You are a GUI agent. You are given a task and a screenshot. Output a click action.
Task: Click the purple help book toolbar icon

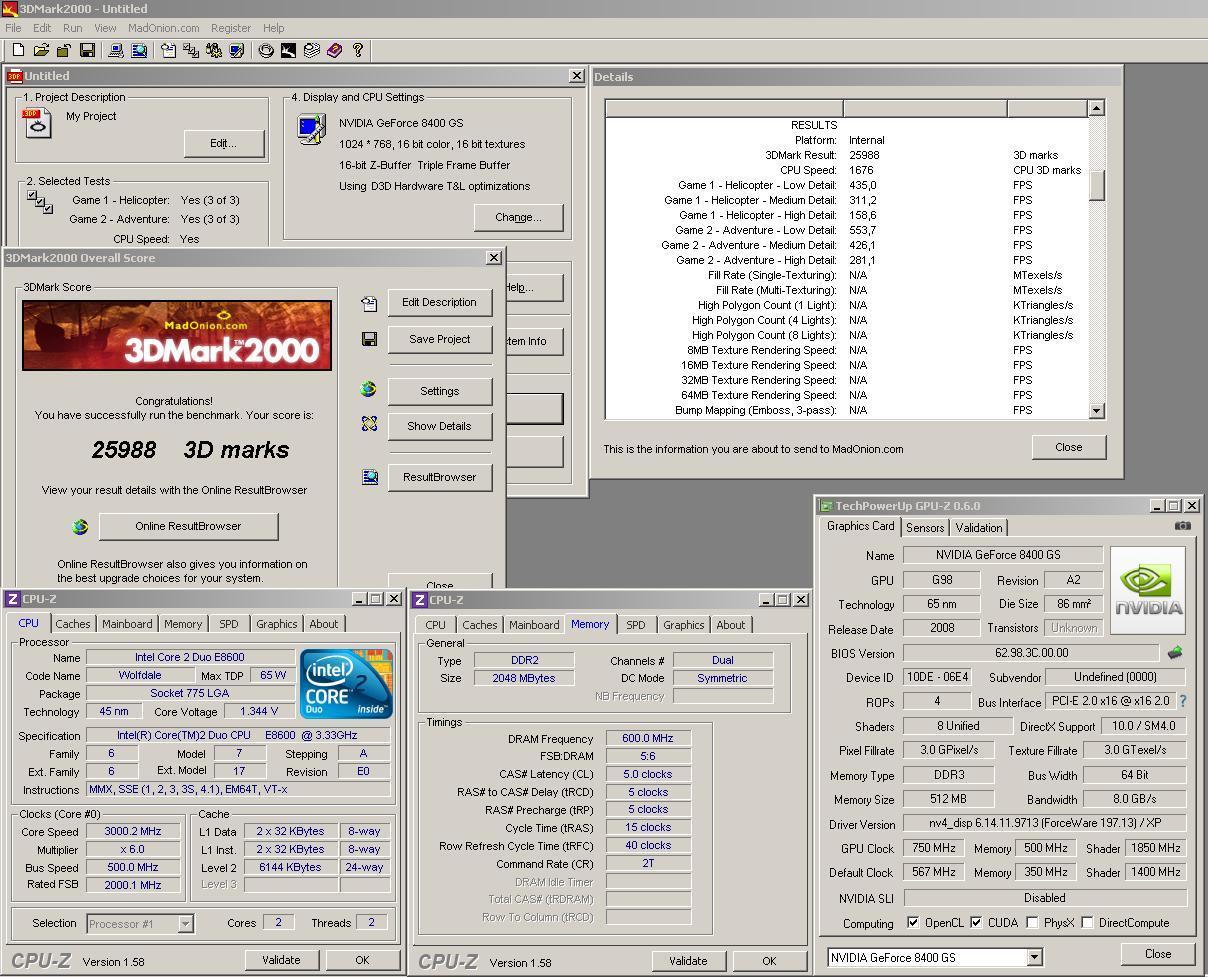pos(334,50)
